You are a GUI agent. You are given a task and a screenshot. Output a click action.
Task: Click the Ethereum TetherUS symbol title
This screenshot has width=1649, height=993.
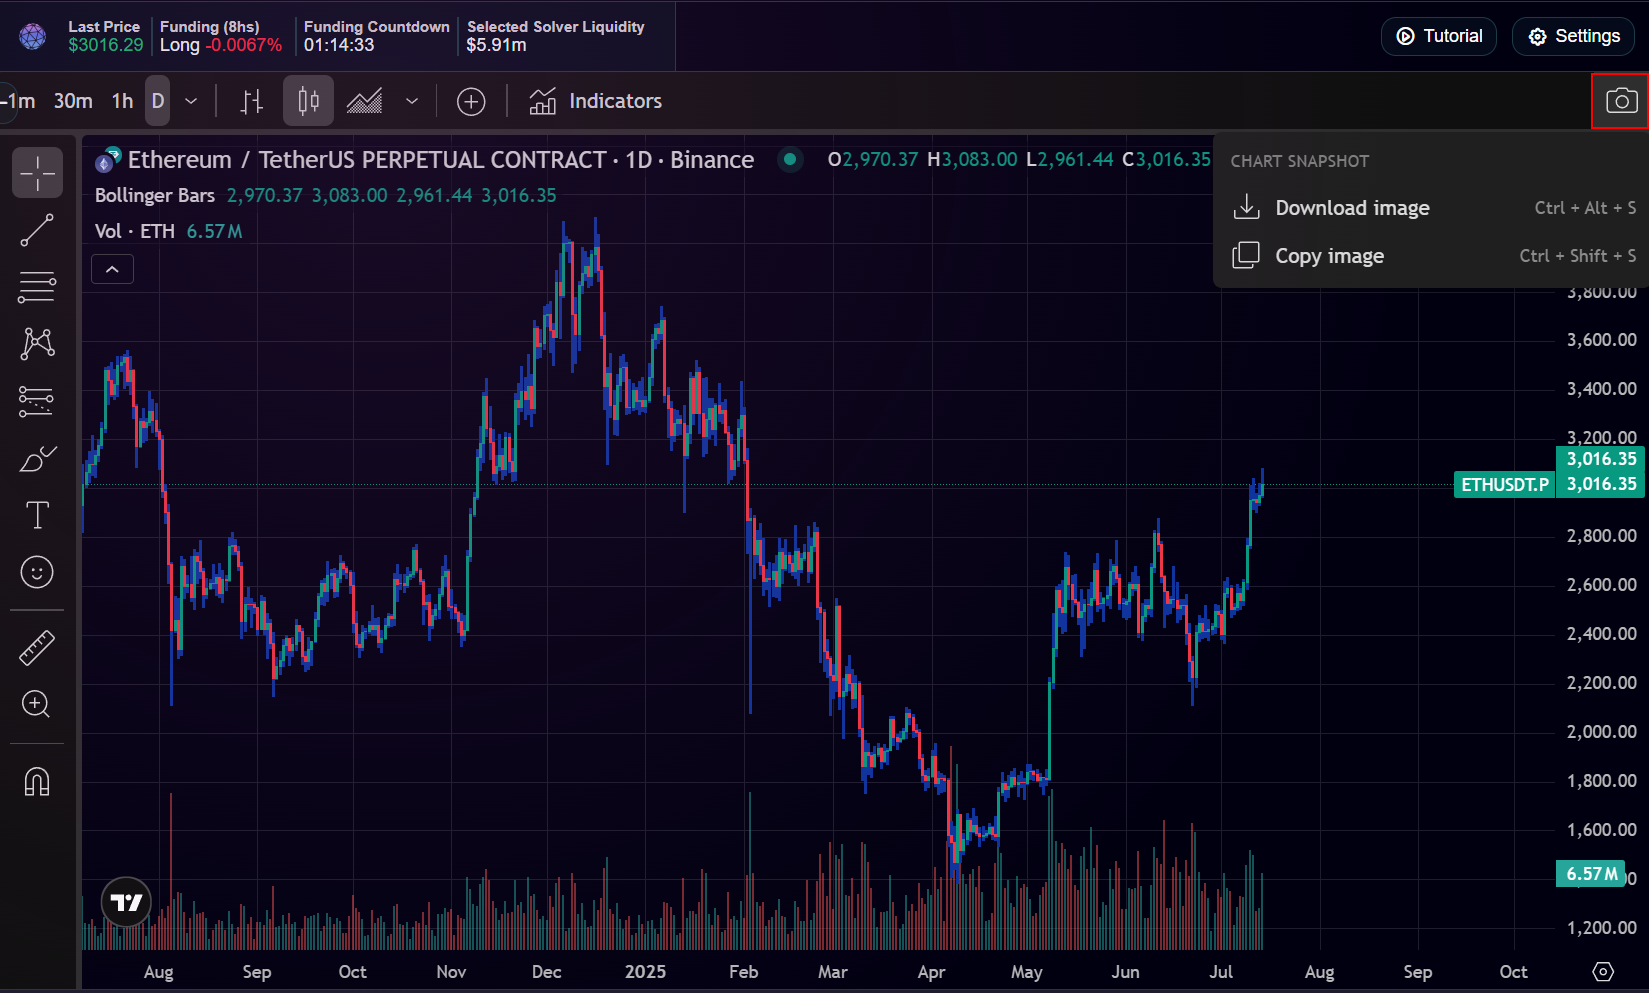(x=440, y=160)
